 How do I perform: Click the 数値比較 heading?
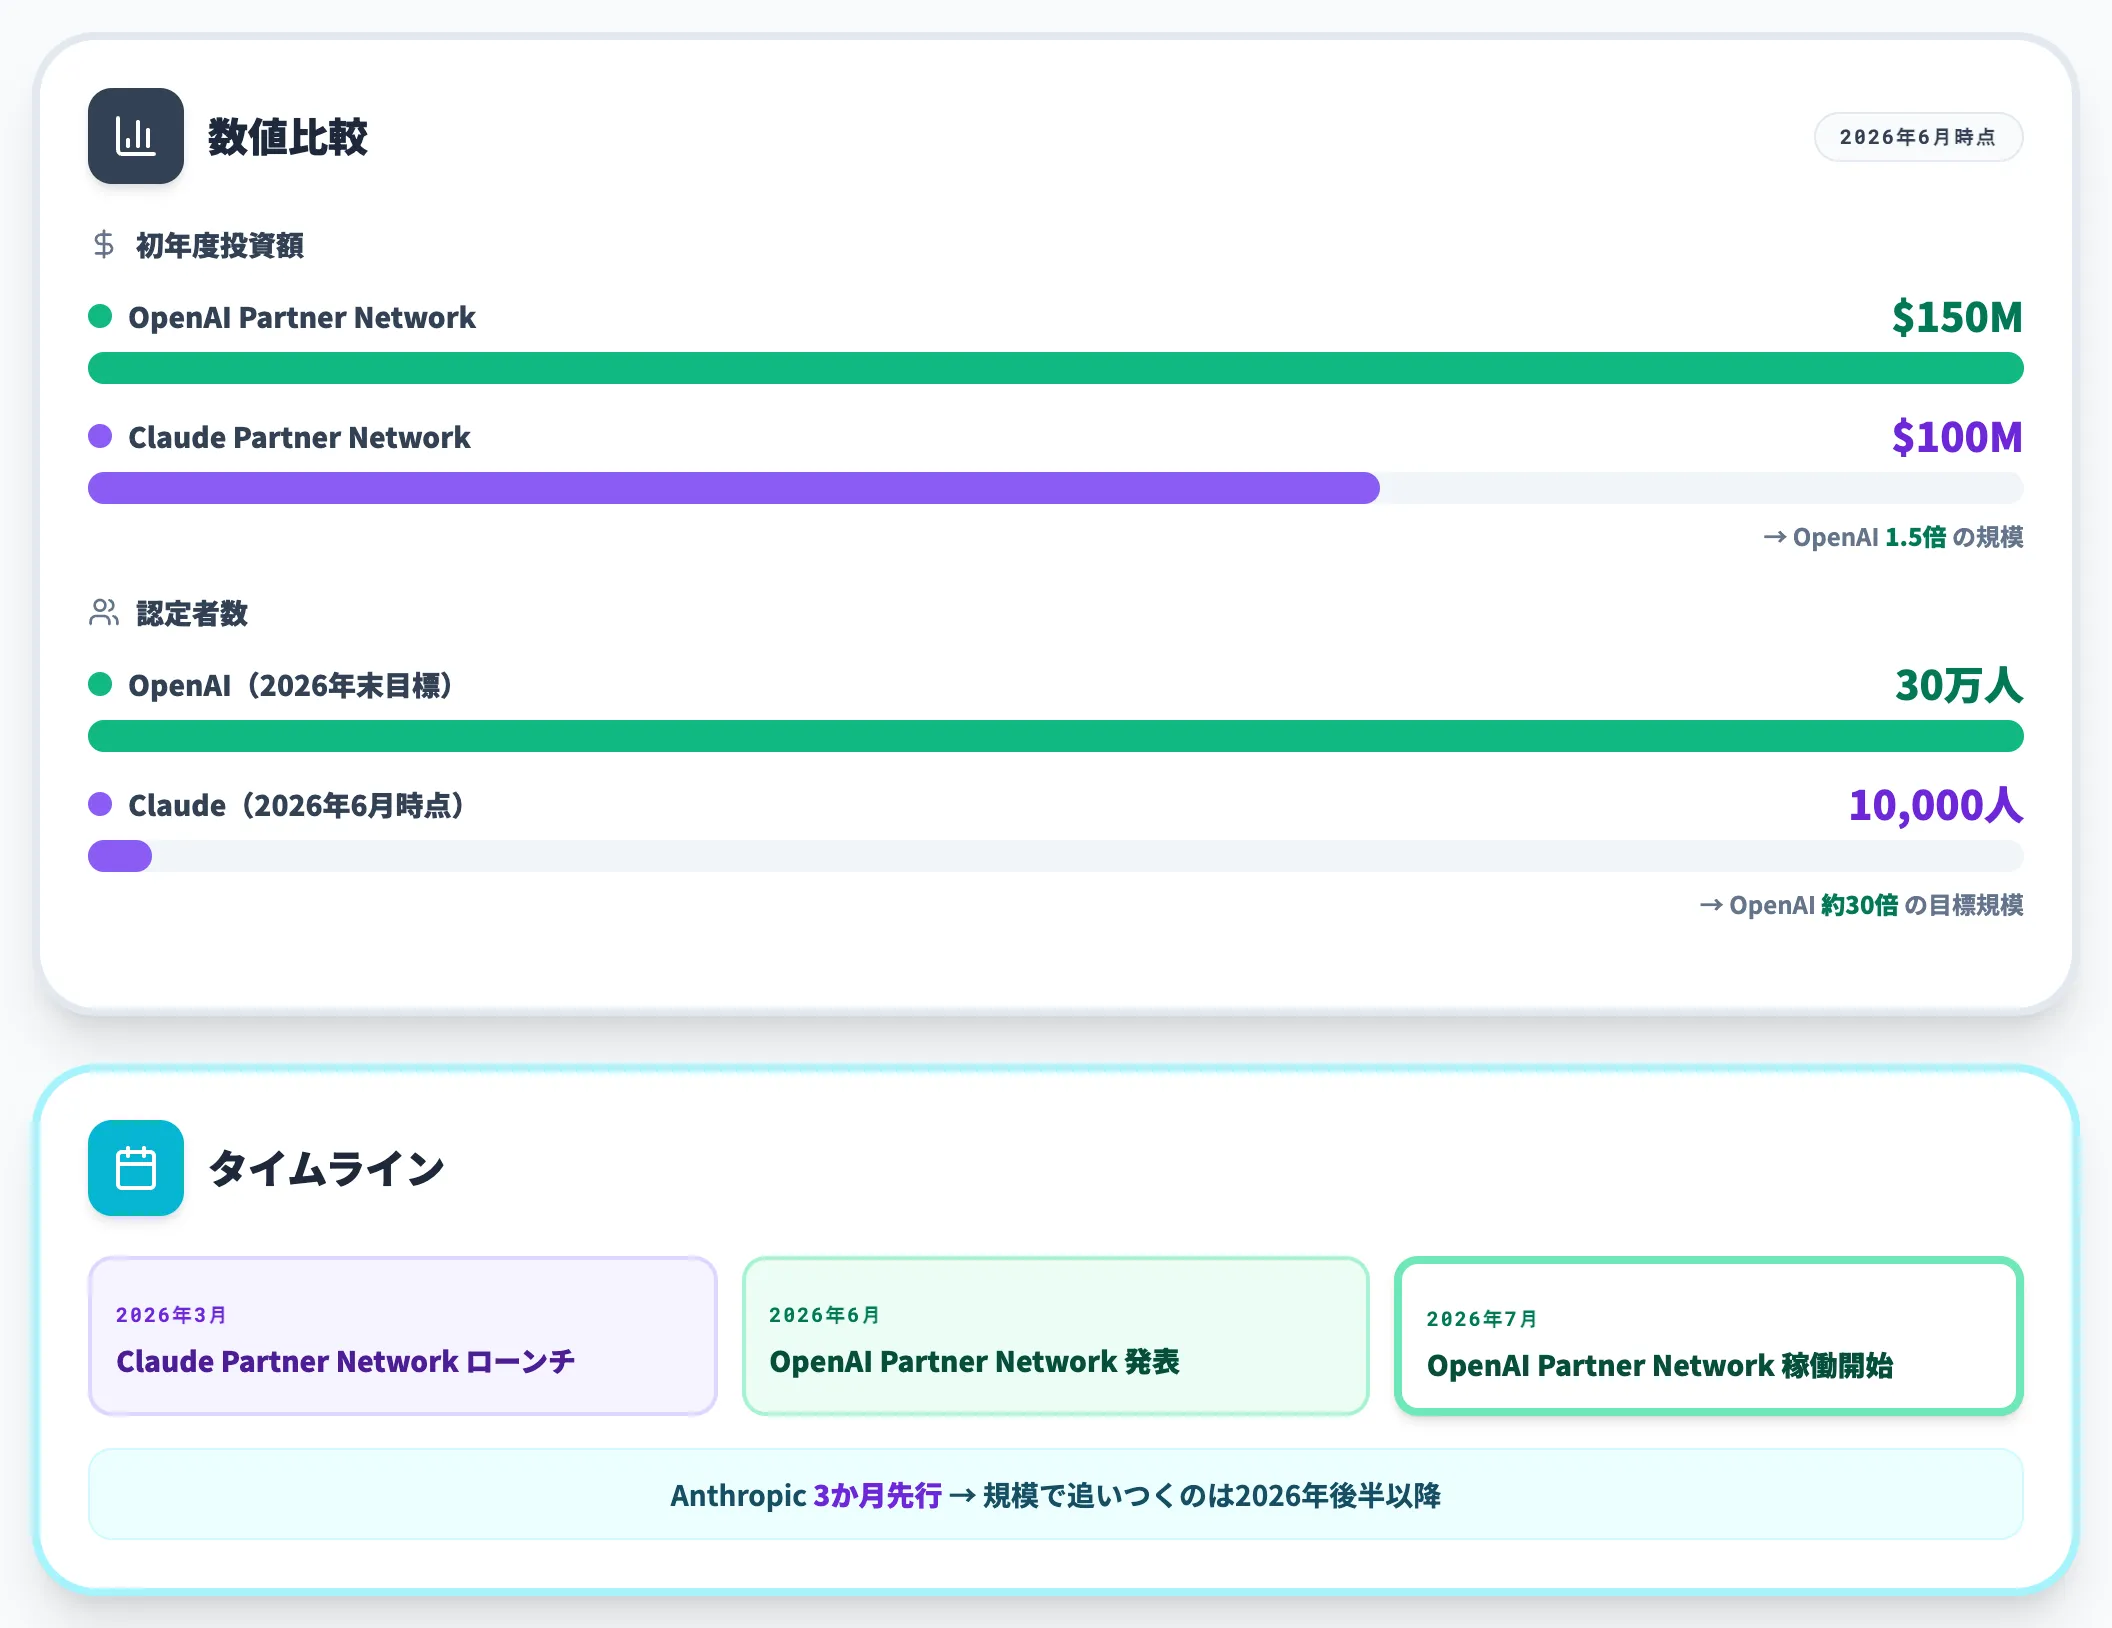pos(288,137)
